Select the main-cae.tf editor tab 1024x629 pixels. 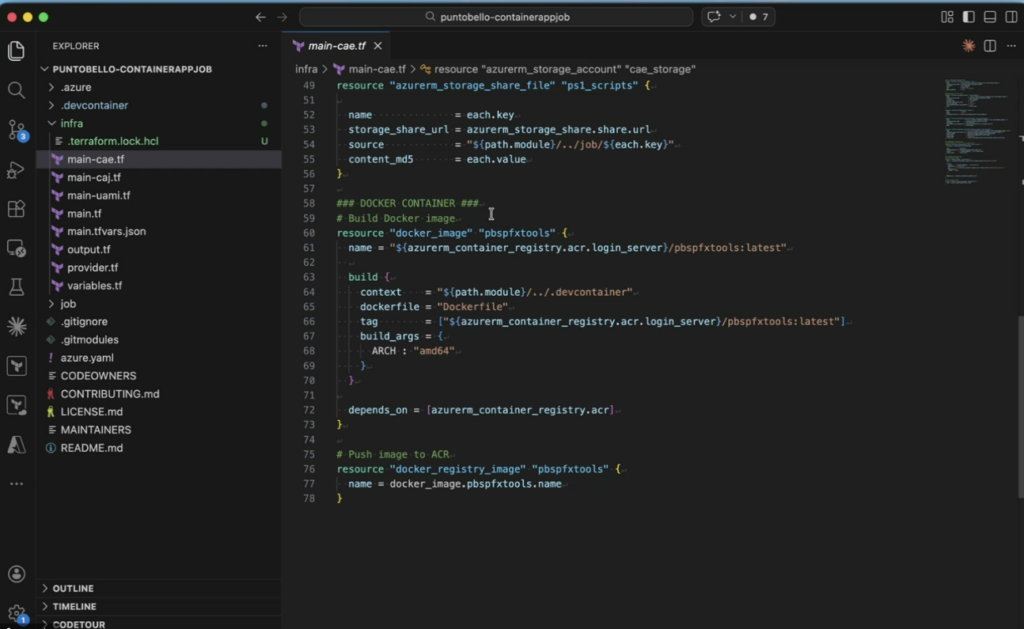point(336,46)
